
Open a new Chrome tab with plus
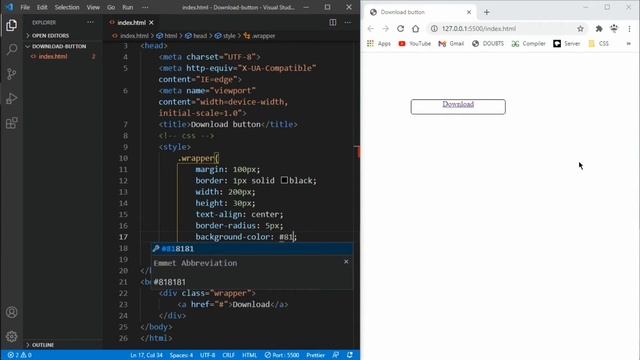[x=487, y=12]
